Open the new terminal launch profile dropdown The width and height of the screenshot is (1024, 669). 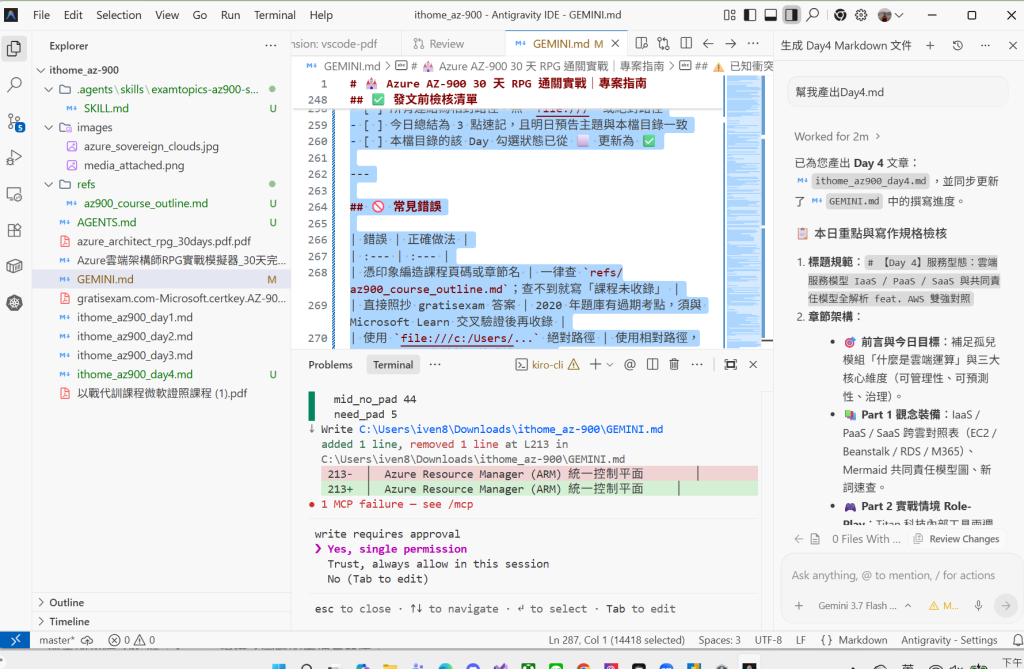pyautogui.click(x=610, y=365)
